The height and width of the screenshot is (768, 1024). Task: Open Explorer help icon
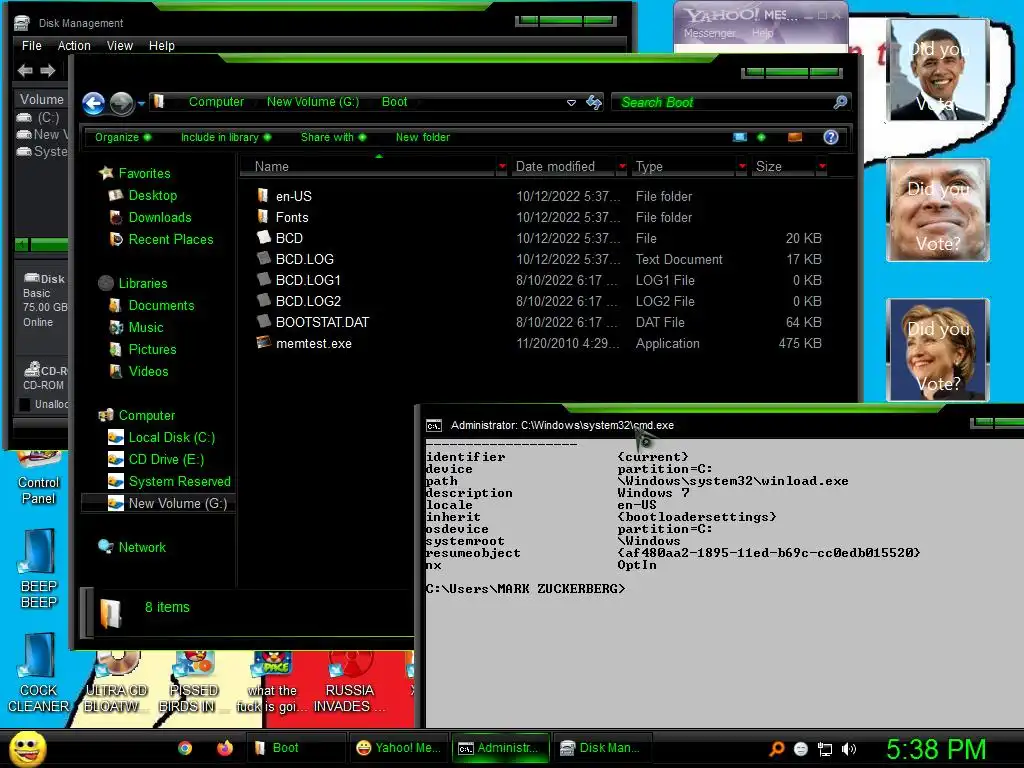[831, 137]
